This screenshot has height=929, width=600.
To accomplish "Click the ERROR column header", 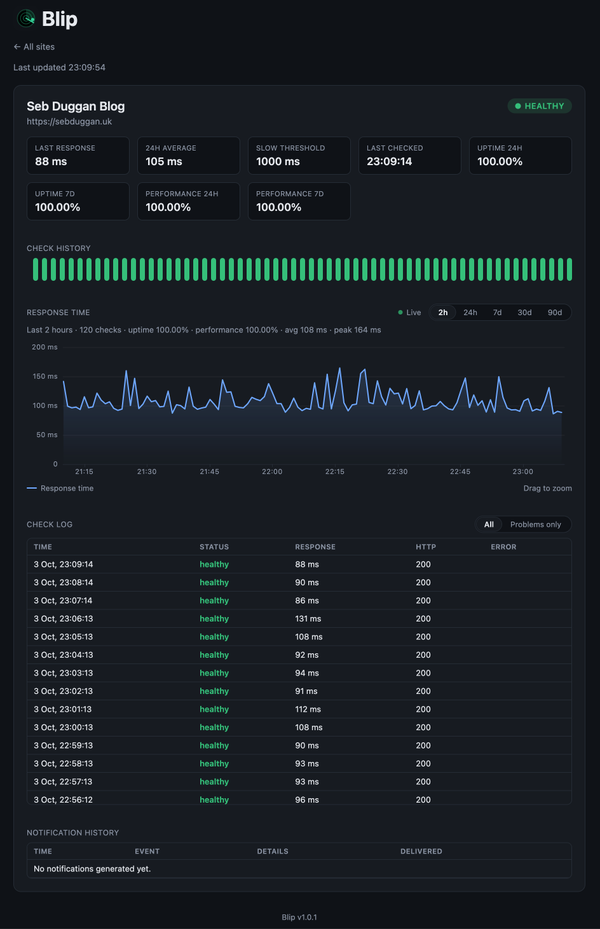I will click(503, 547).
